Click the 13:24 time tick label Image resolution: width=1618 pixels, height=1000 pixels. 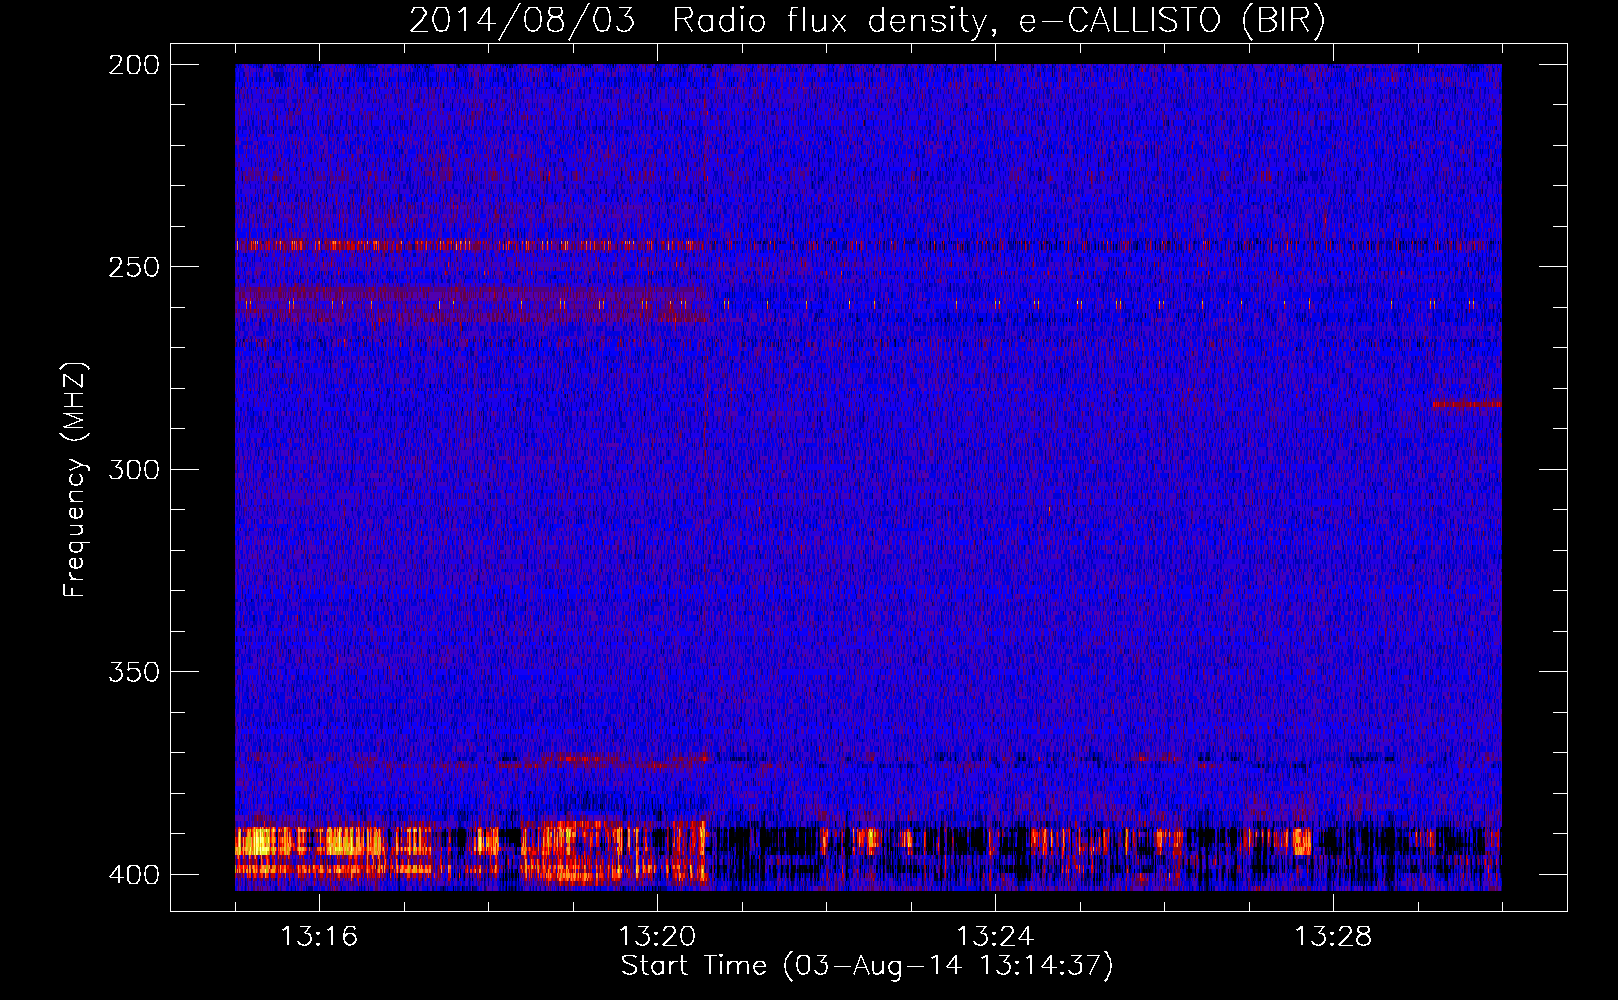coord(995,937)
